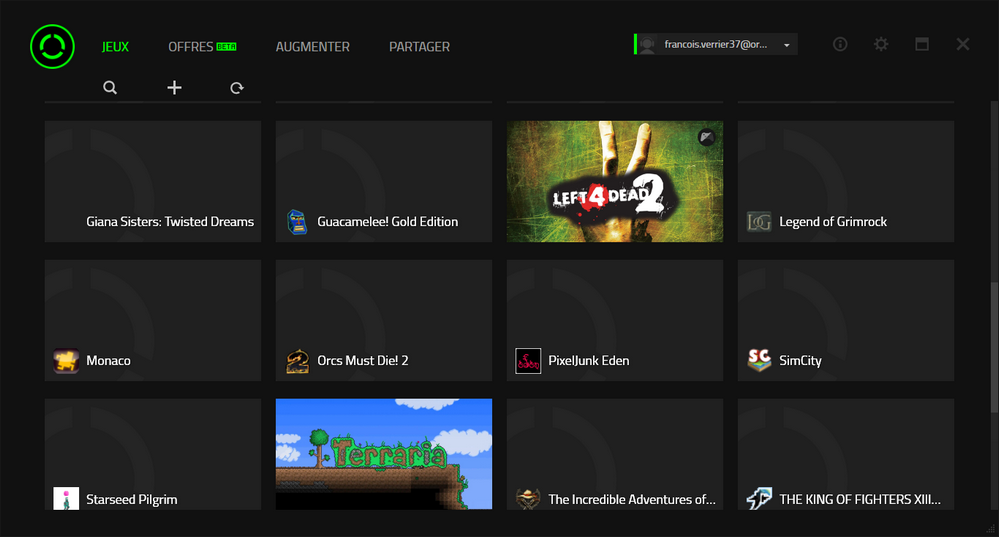
Task: Open the search games magnifier icon
Action: [110, 88]
